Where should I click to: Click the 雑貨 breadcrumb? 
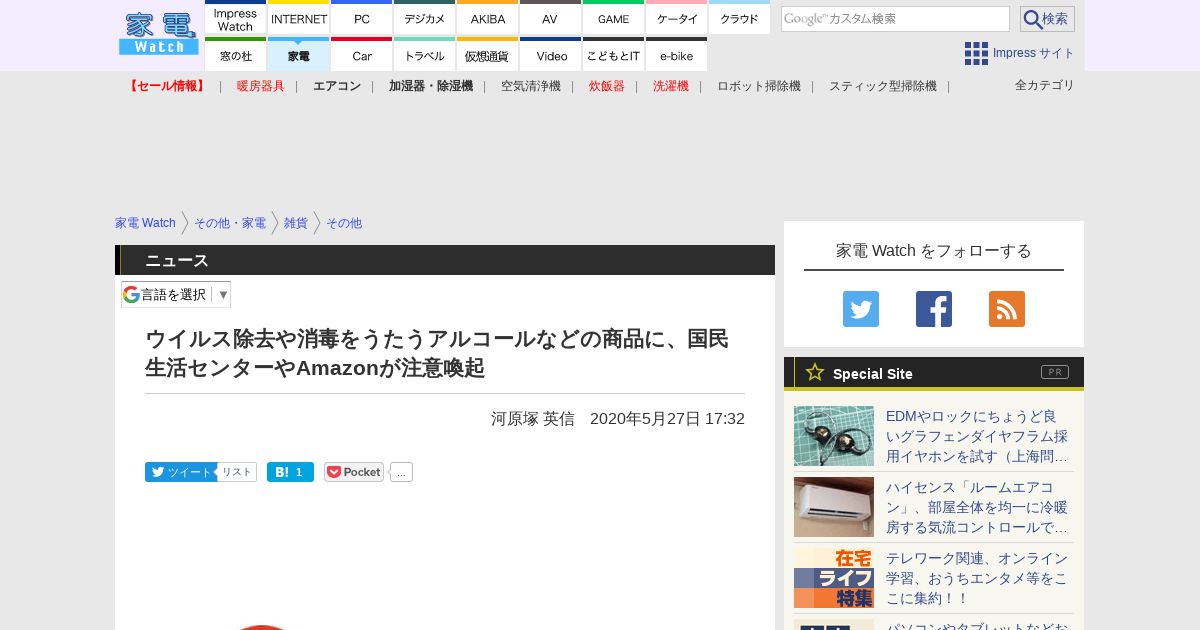click(x=296, y=223)
